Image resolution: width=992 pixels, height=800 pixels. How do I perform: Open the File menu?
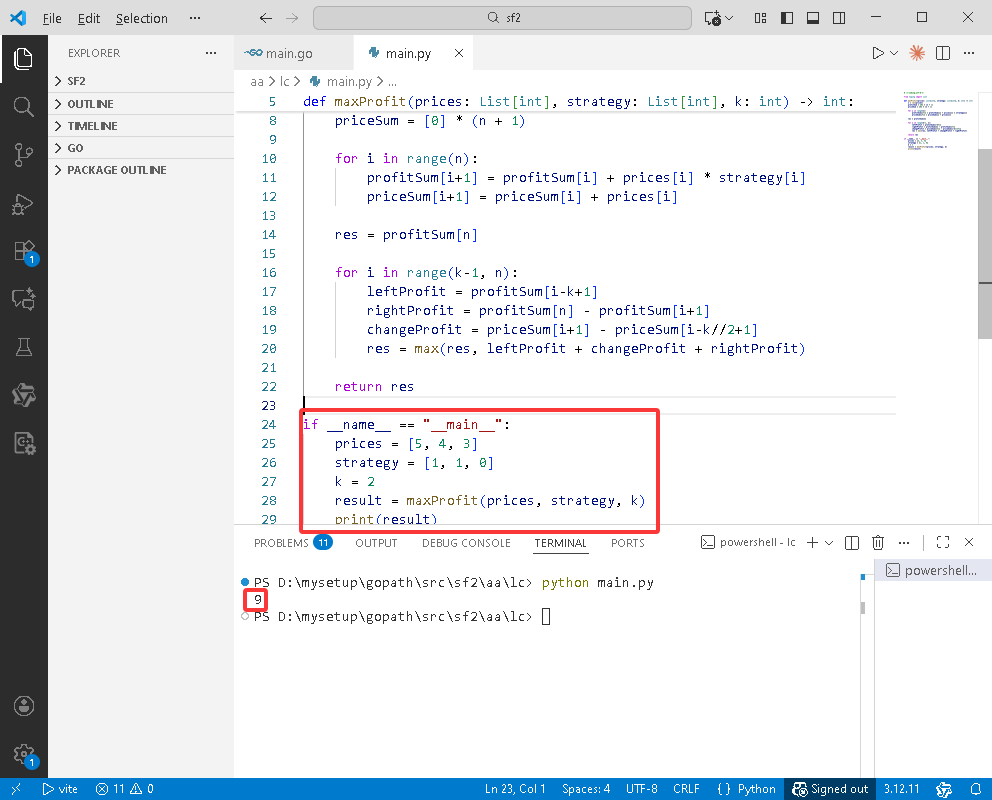pos(52,18)
